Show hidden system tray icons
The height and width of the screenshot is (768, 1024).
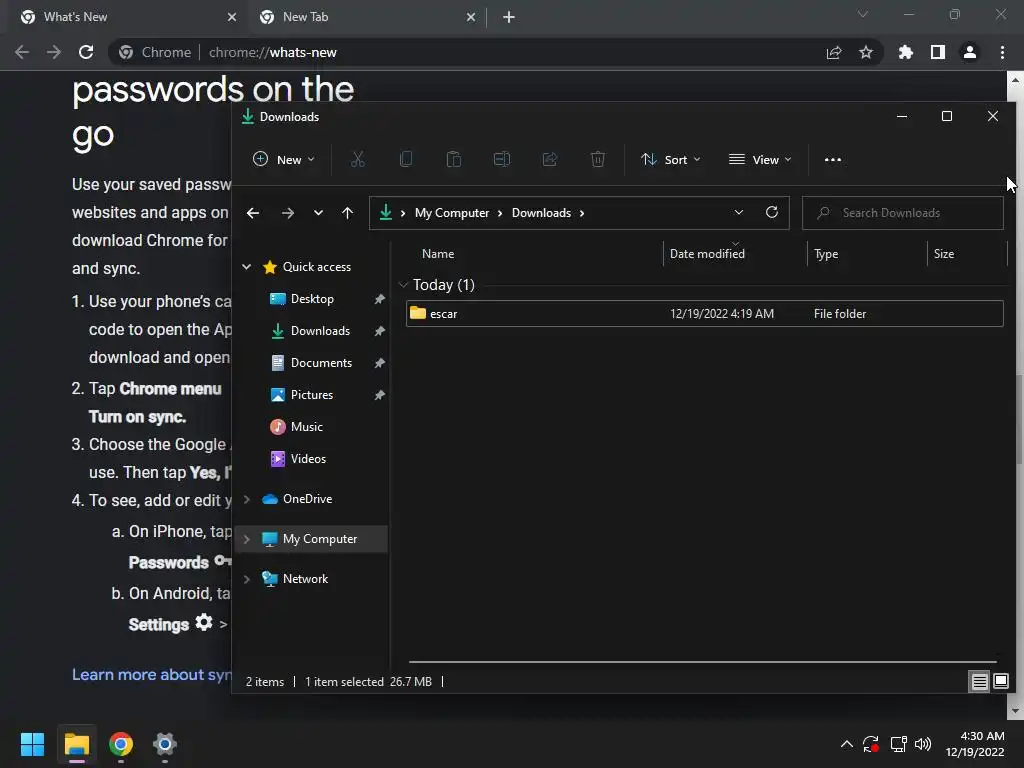pos(846,744)
